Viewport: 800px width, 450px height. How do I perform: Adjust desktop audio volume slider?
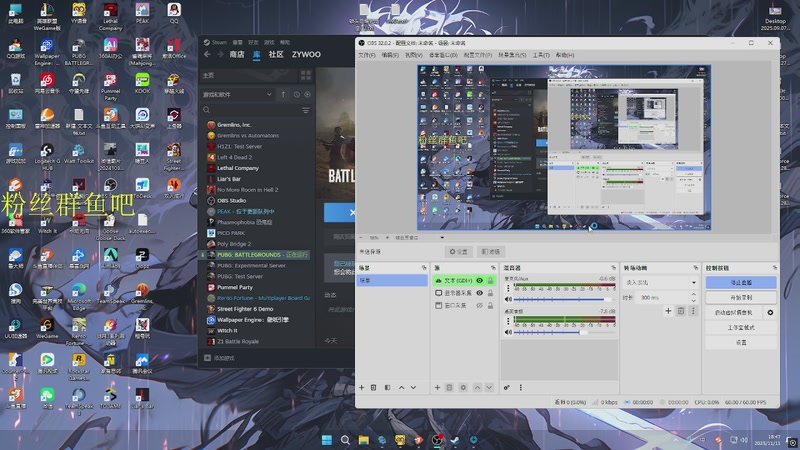click(x=564, y=332)
